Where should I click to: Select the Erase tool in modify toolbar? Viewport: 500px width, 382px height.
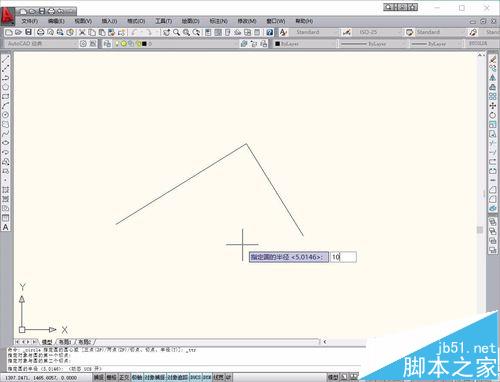pos(493,59)
